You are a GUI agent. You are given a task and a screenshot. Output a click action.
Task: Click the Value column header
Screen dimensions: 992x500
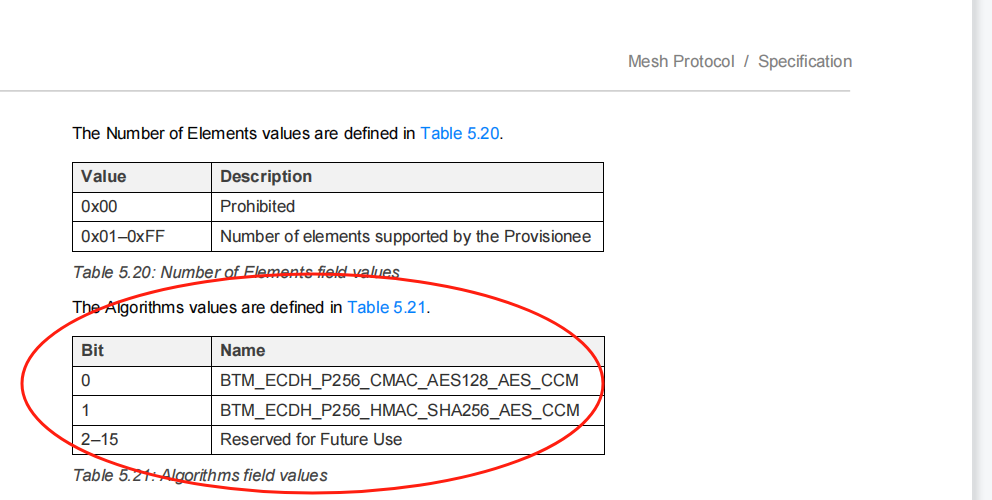pos(142,177)
